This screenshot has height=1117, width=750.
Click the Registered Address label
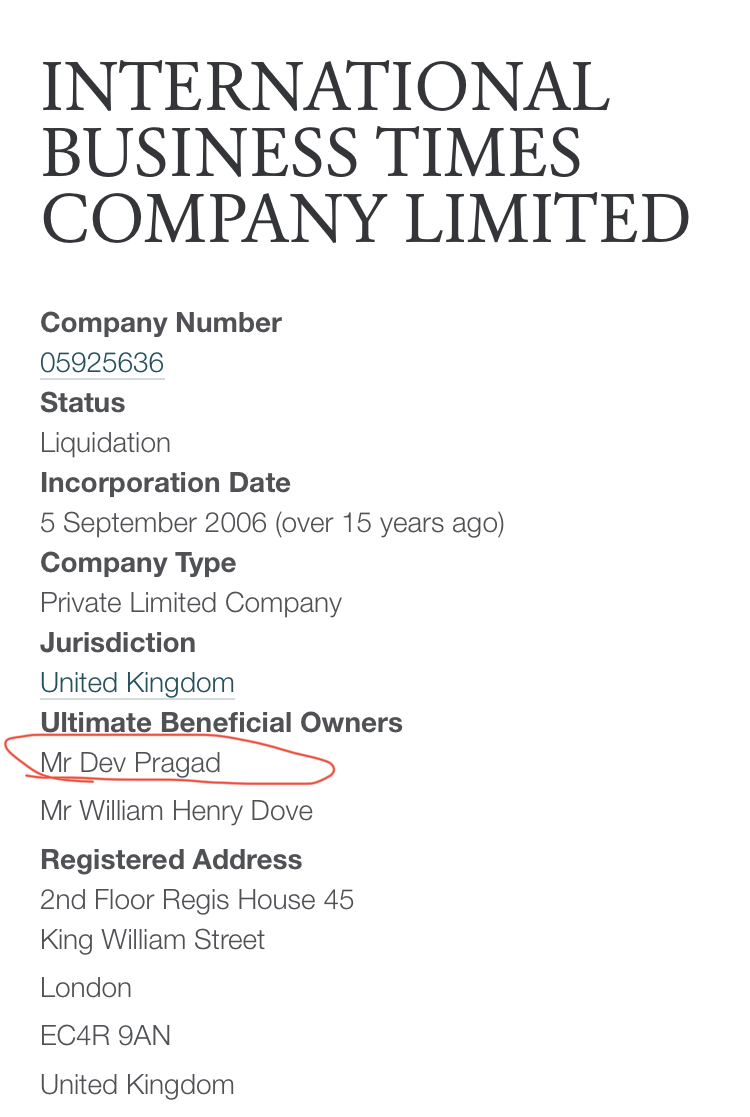(171, 860)
